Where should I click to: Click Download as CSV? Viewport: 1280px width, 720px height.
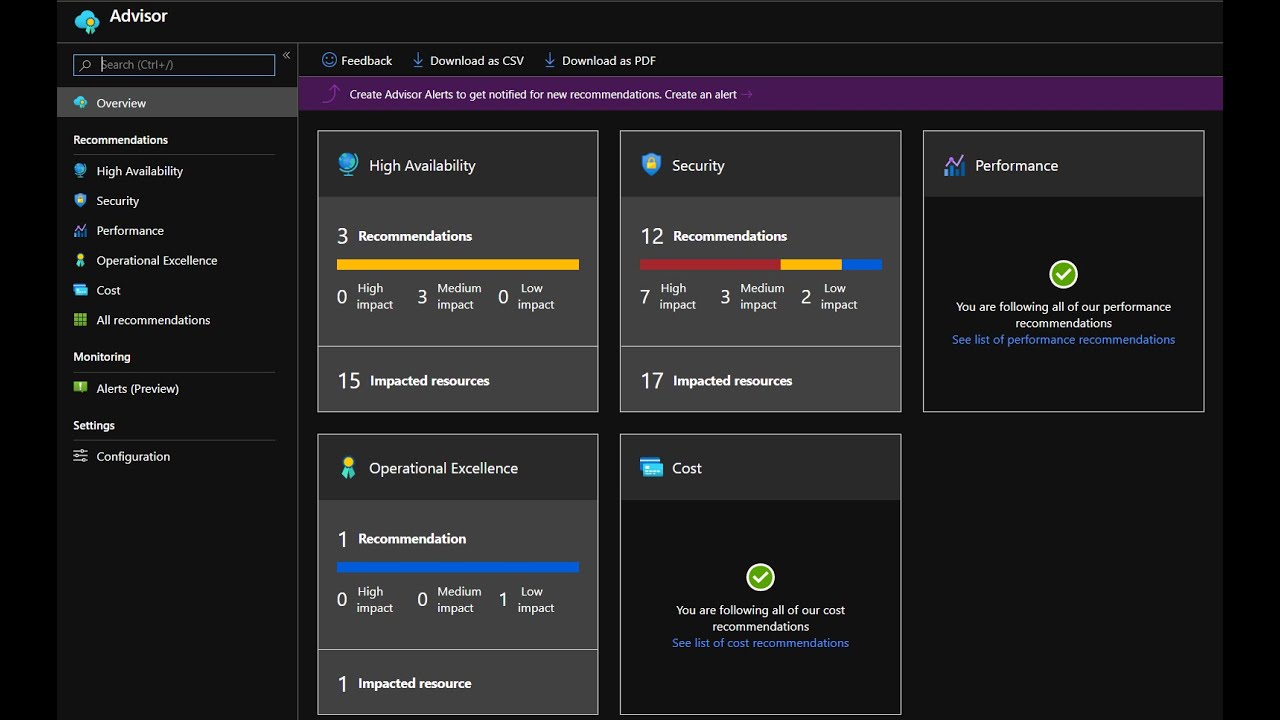point(468,60)
